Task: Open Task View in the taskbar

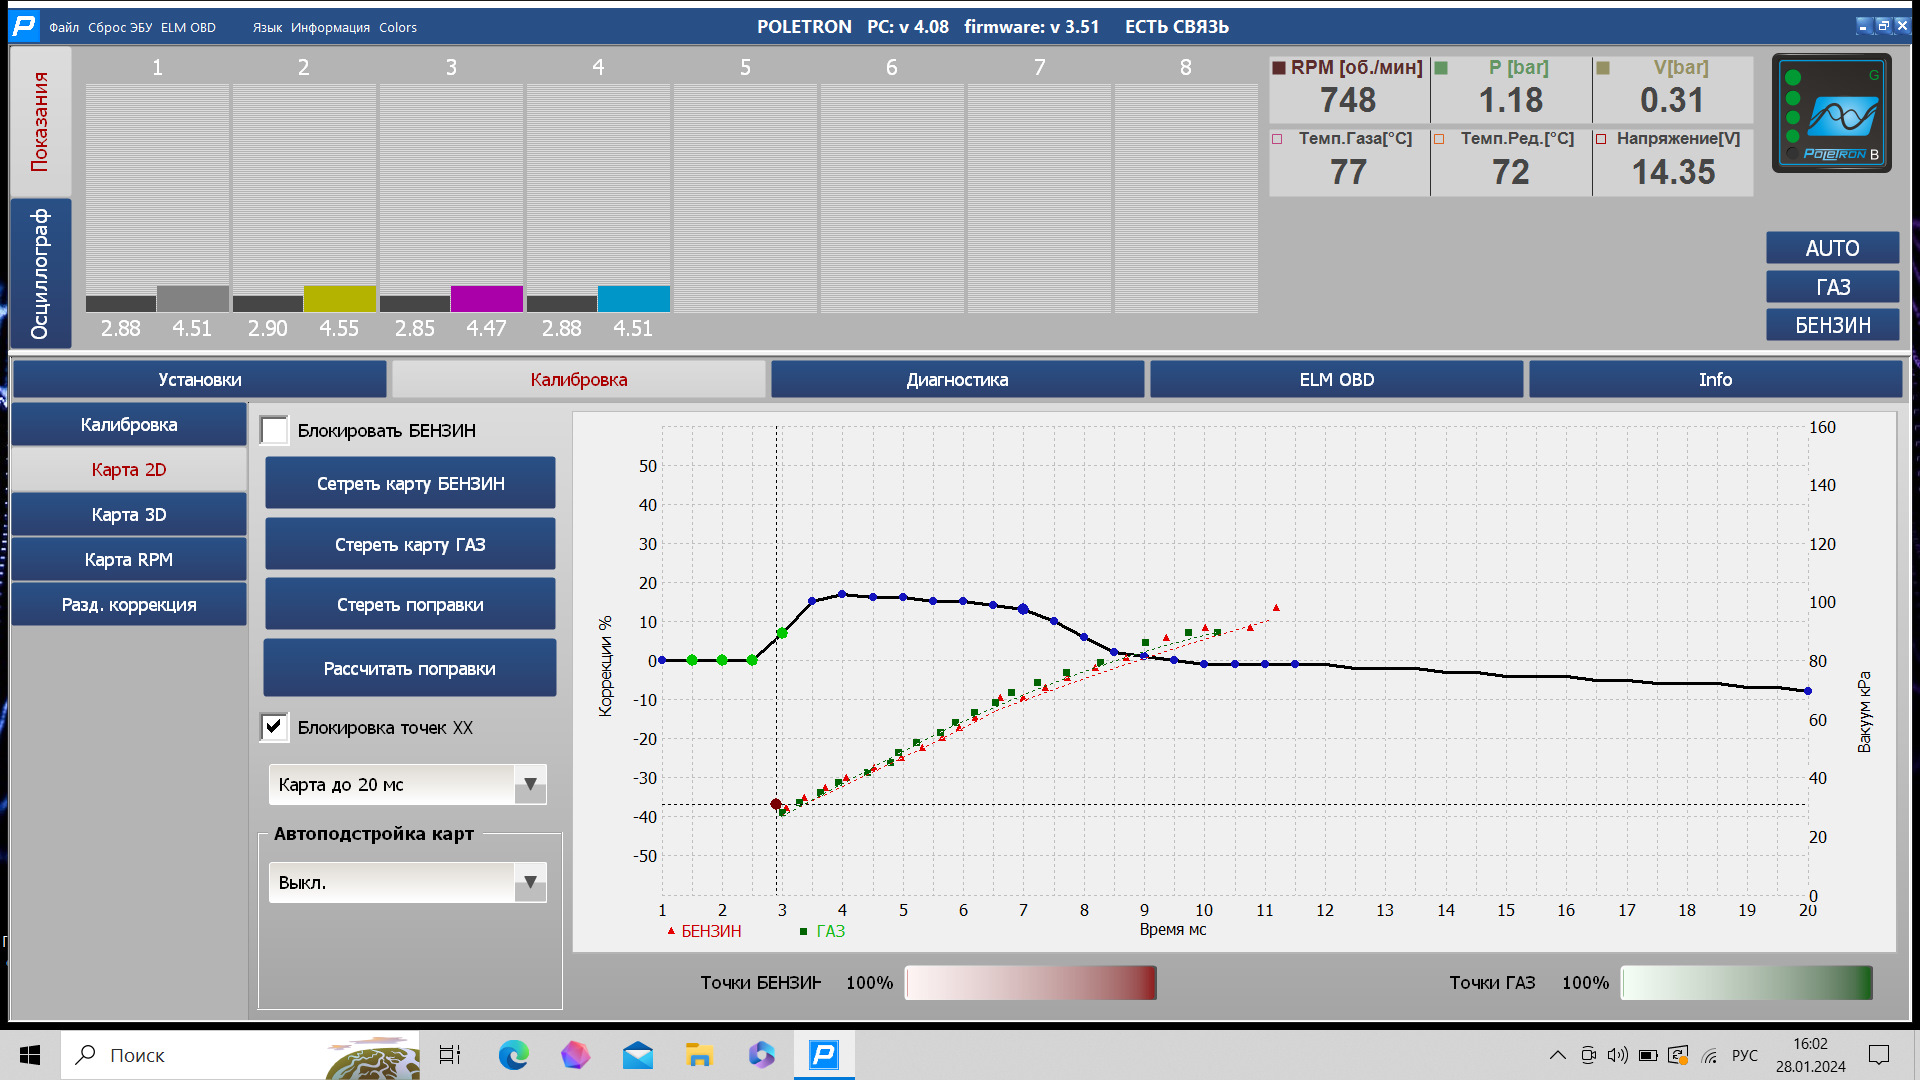Action: point(450,1055)
